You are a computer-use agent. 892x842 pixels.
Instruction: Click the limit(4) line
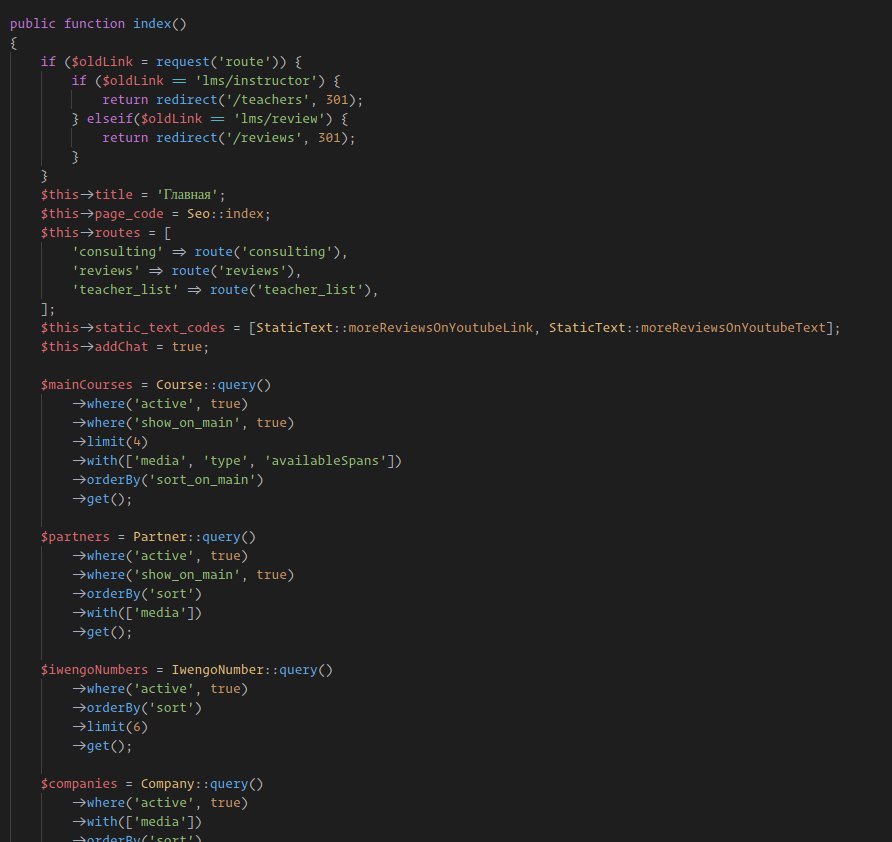pos(110,441)
